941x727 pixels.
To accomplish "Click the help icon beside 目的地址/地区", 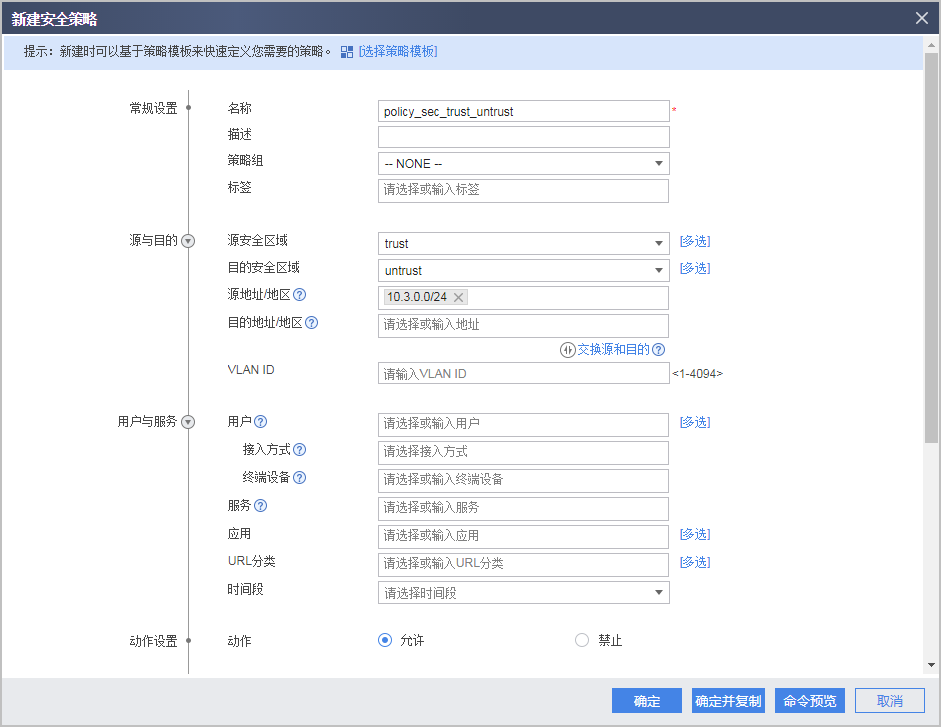I will (x=313, y=323).
